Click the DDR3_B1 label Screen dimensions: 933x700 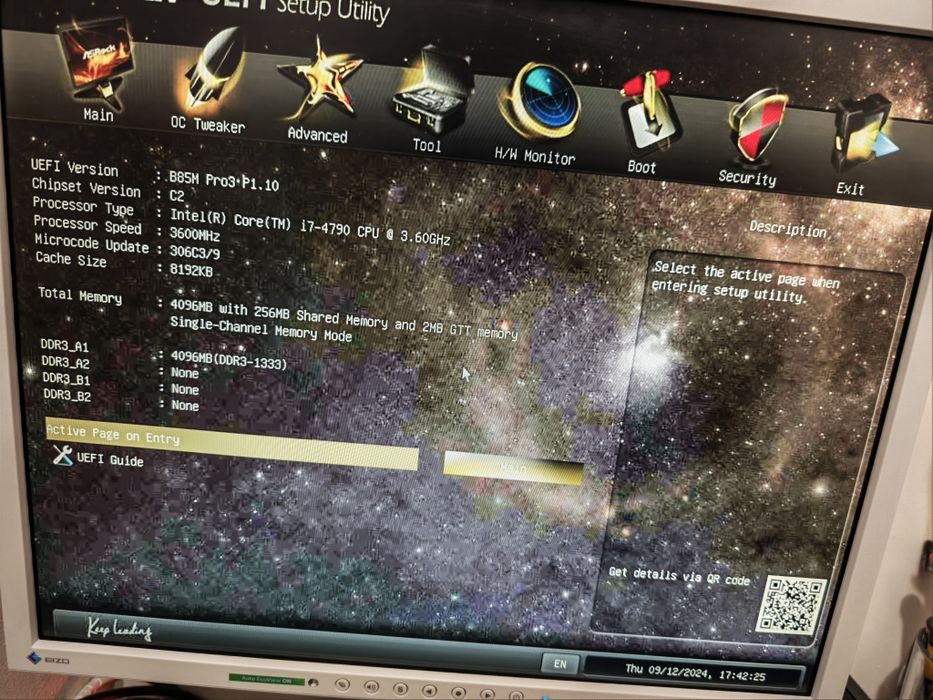point(66,379)
